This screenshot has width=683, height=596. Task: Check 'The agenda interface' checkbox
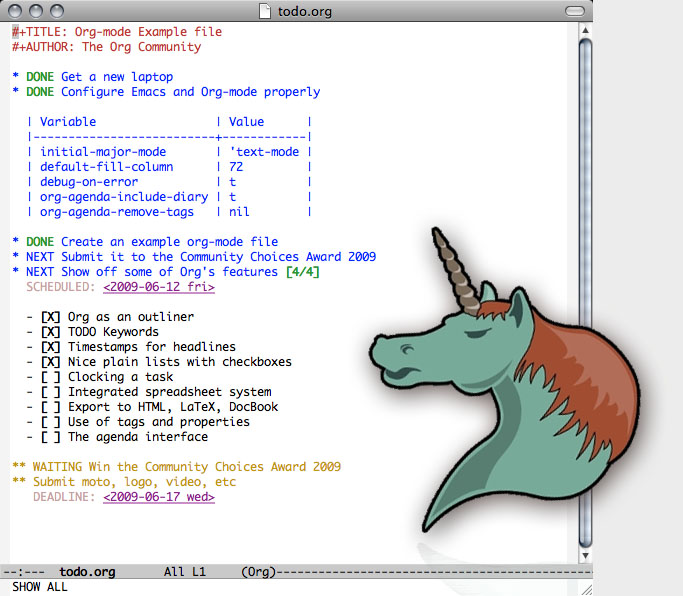(51, 437)
